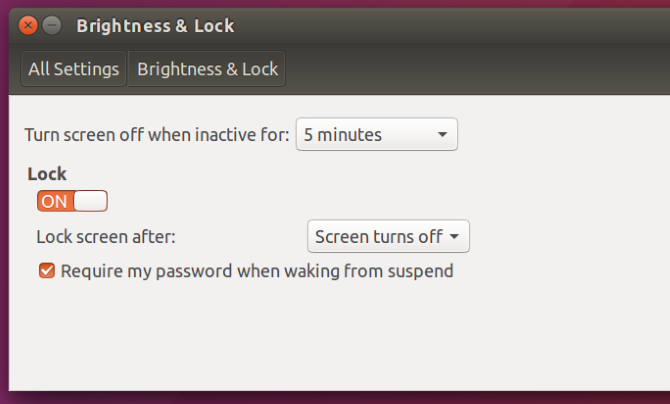
Task: Click the Lock section heading
Action: [47, 174]
